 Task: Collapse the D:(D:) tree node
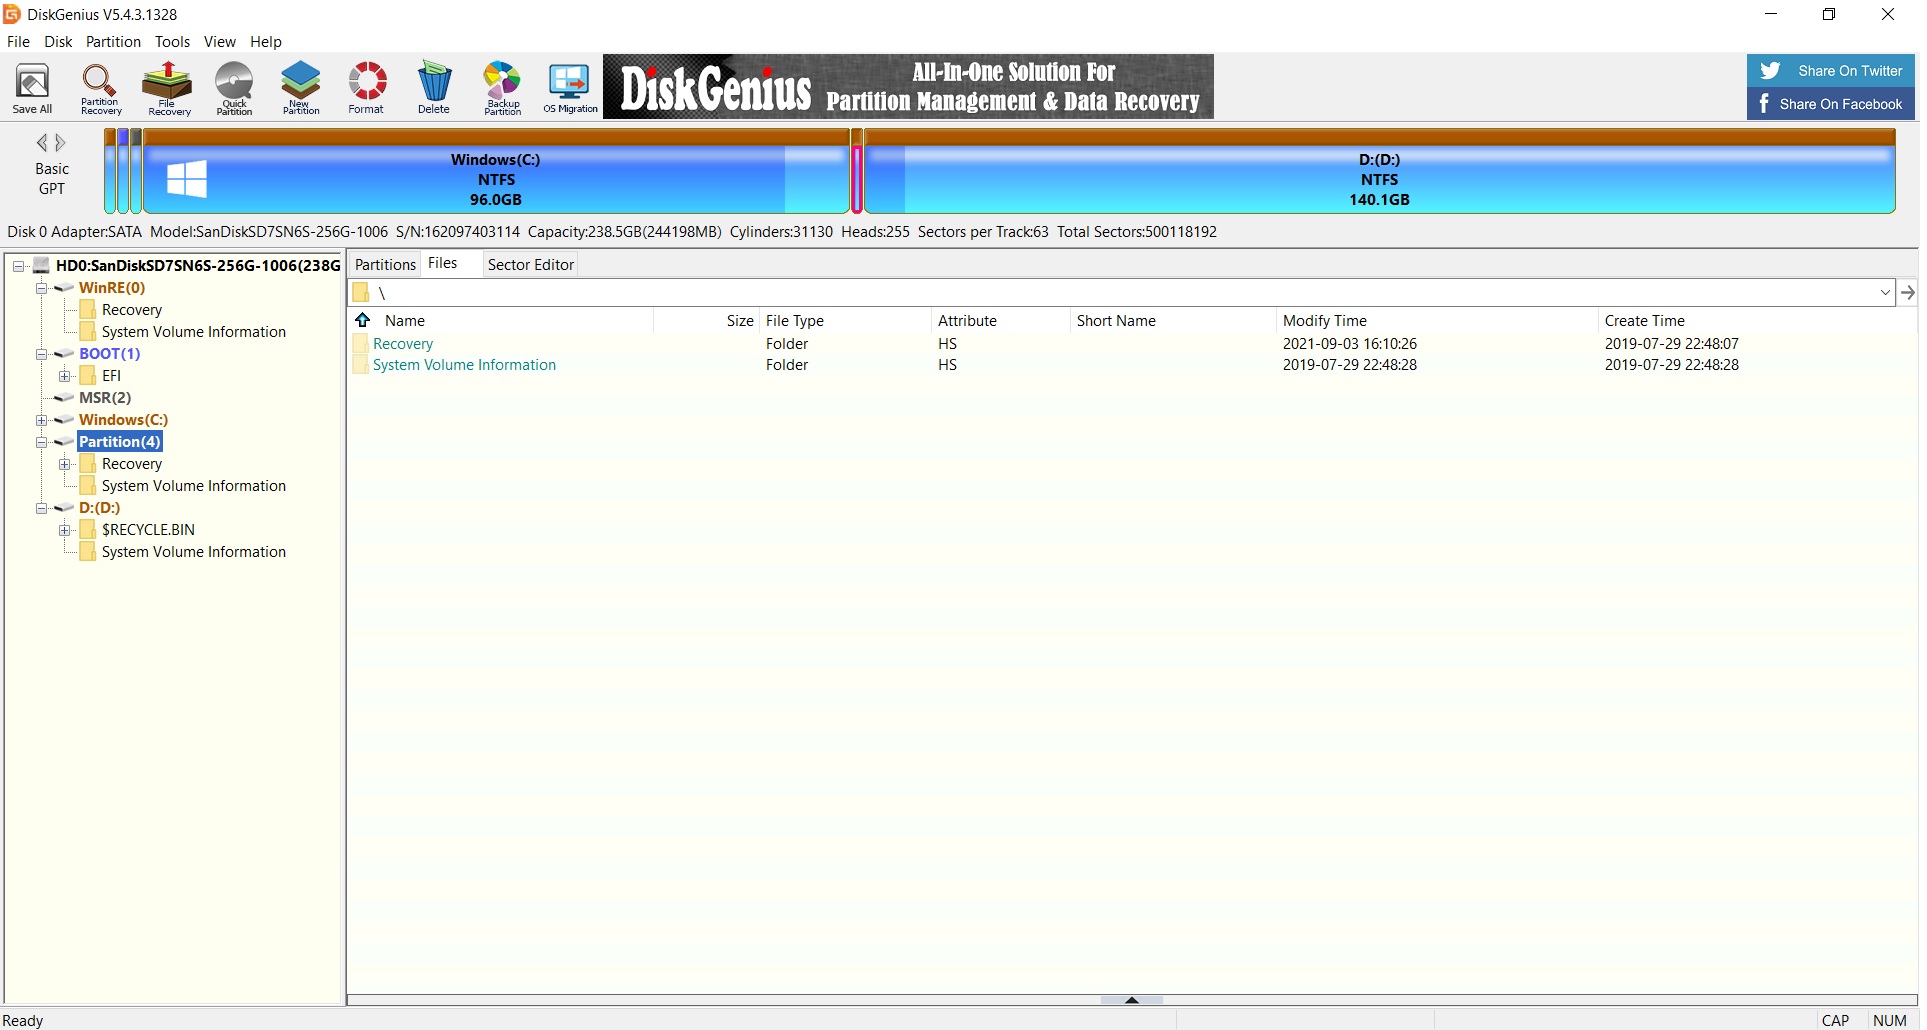pyautogui.click(x=42, y=508)
